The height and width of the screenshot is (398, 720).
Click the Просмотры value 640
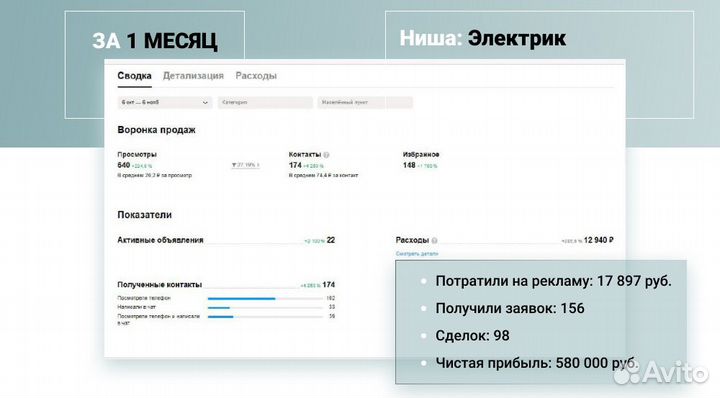[124, 165]
